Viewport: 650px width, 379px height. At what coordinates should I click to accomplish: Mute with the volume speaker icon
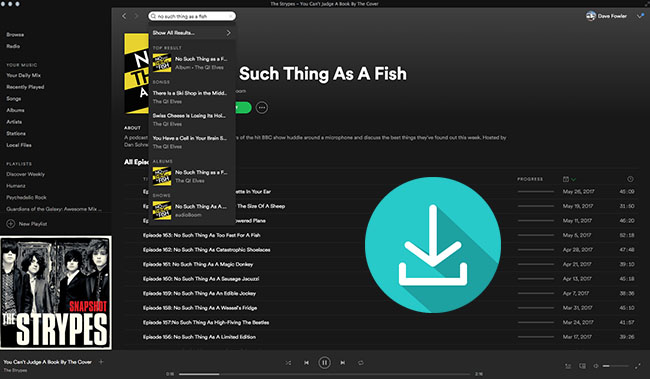[596, 366]
